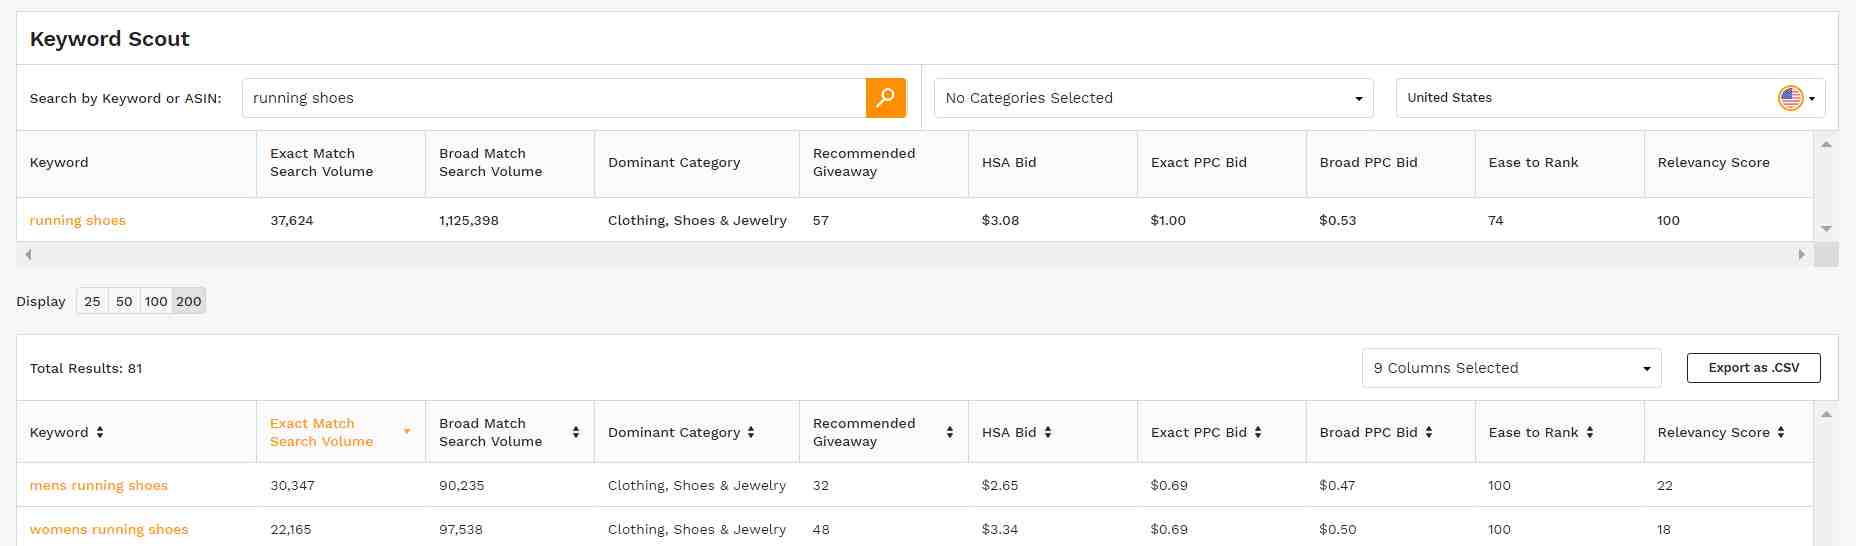Click Export as .CSV button
1856x546 pixels.
pyautogui.click(x=1754, y=368)
